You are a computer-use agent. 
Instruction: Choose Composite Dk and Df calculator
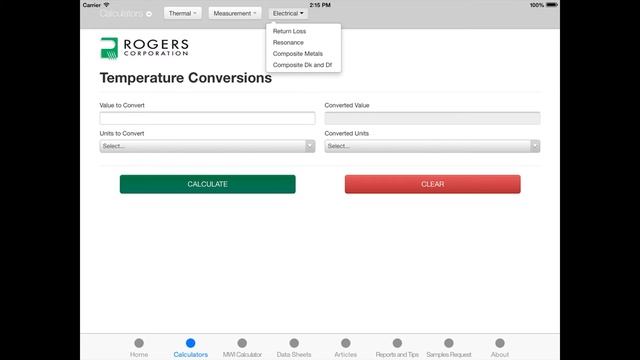[302, 65]
